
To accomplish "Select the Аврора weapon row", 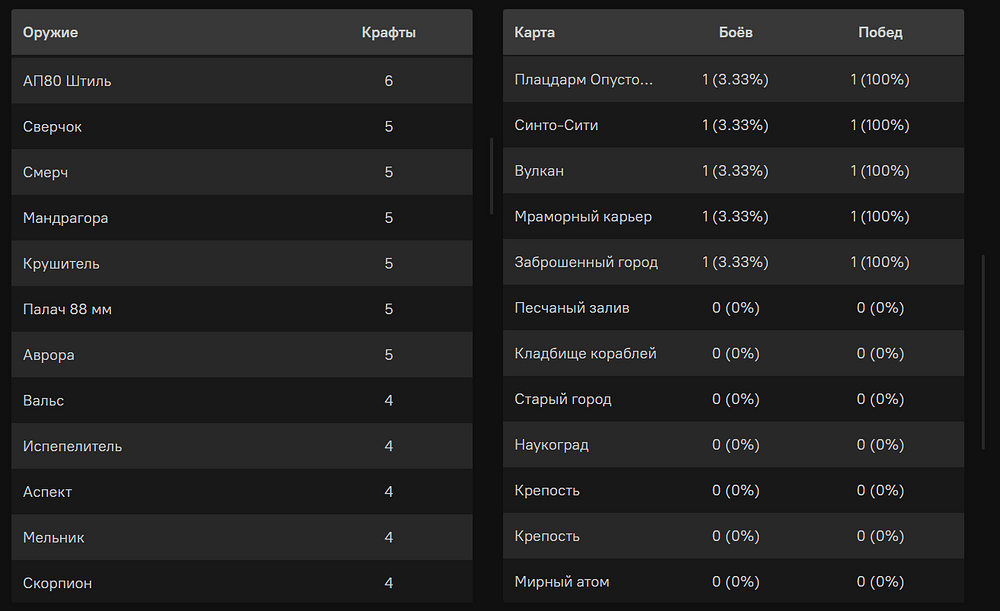I will (x=242, y=355).
